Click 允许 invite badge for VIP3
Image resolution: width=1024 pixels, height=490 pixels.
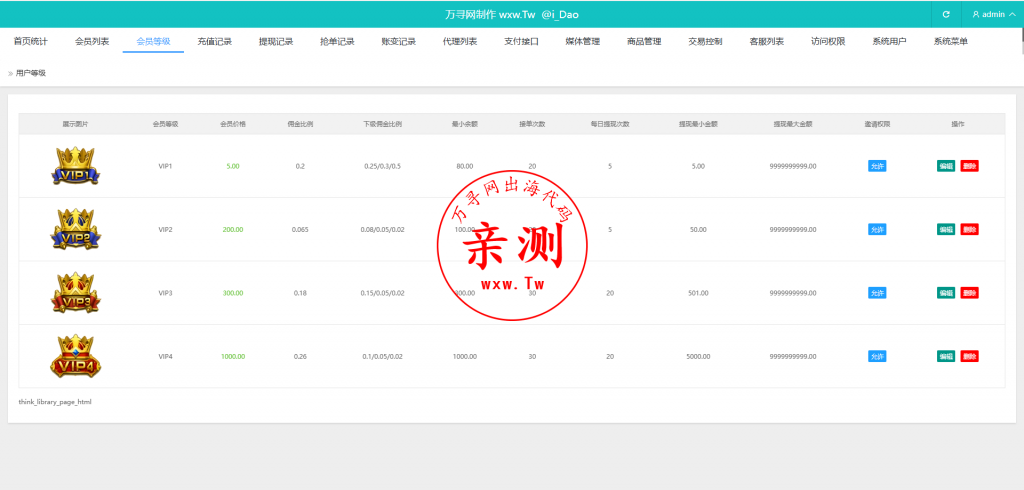[877, 293]
